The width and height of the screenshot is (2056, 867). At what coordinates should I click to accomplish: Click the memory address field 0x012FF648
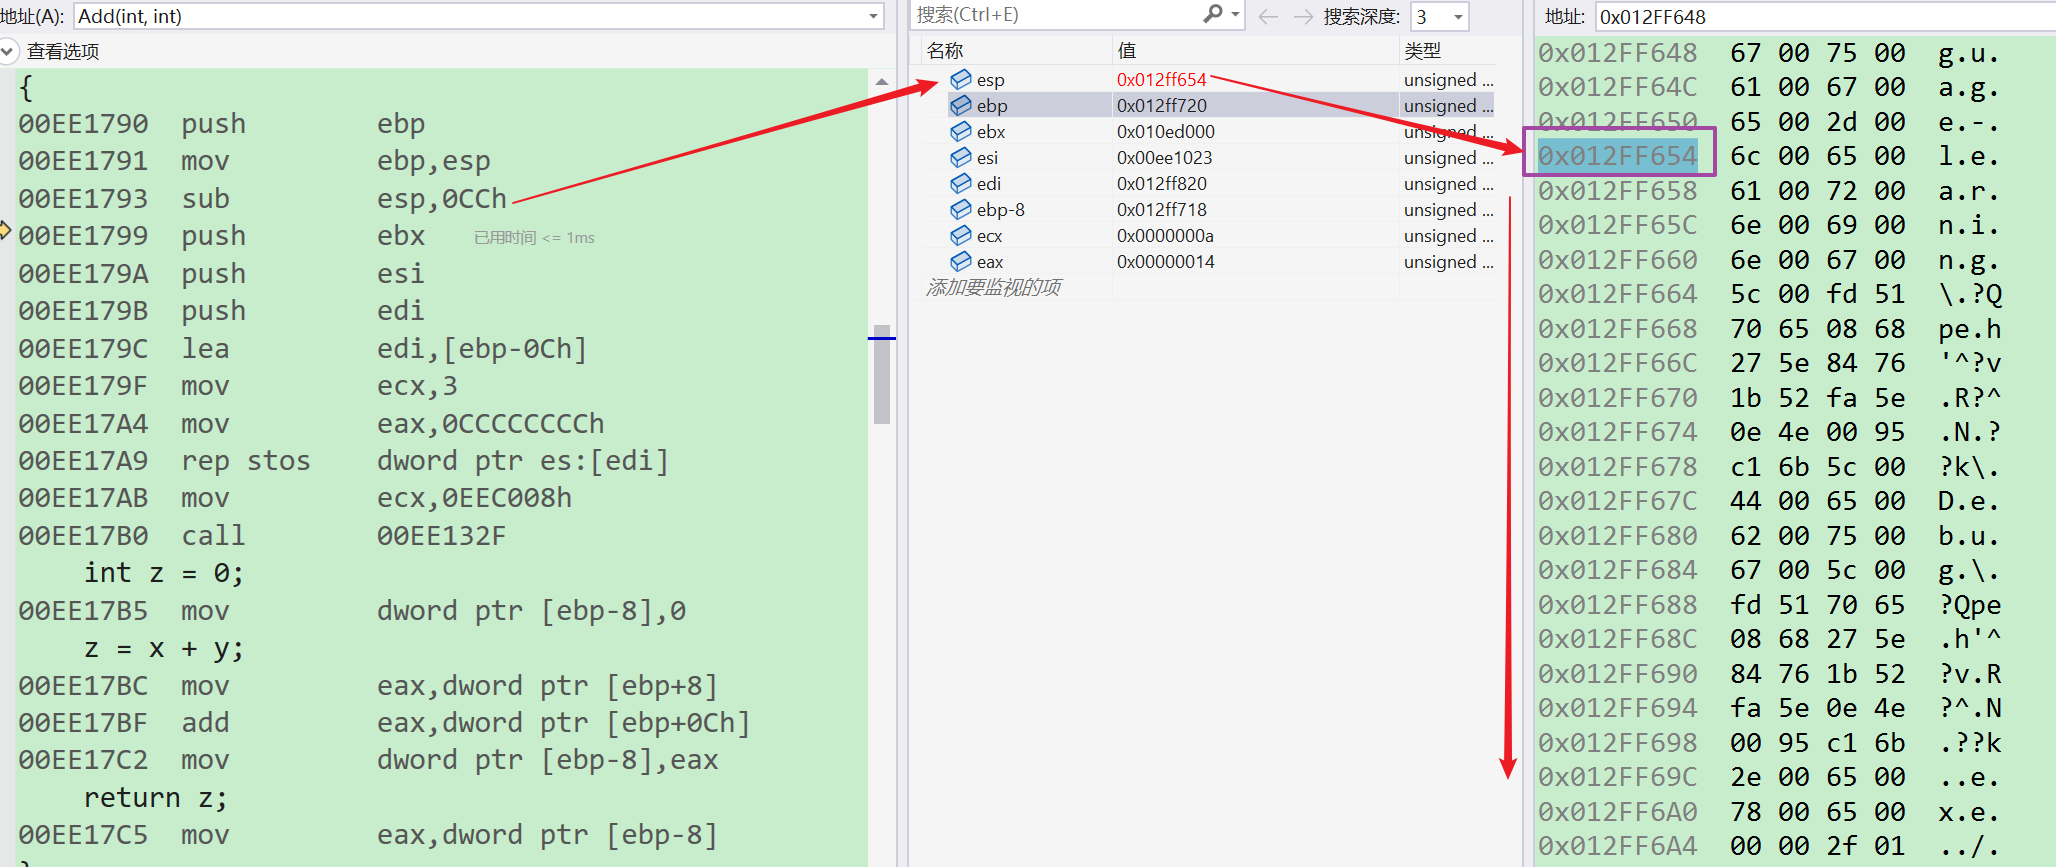point(1823,16)
